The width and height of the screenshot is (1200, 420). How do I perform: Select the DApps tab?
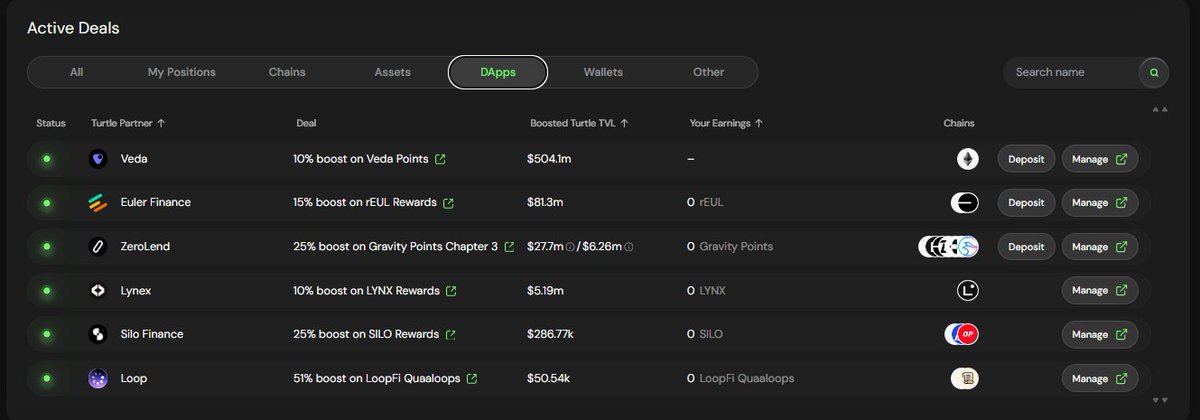pos(498,72)
